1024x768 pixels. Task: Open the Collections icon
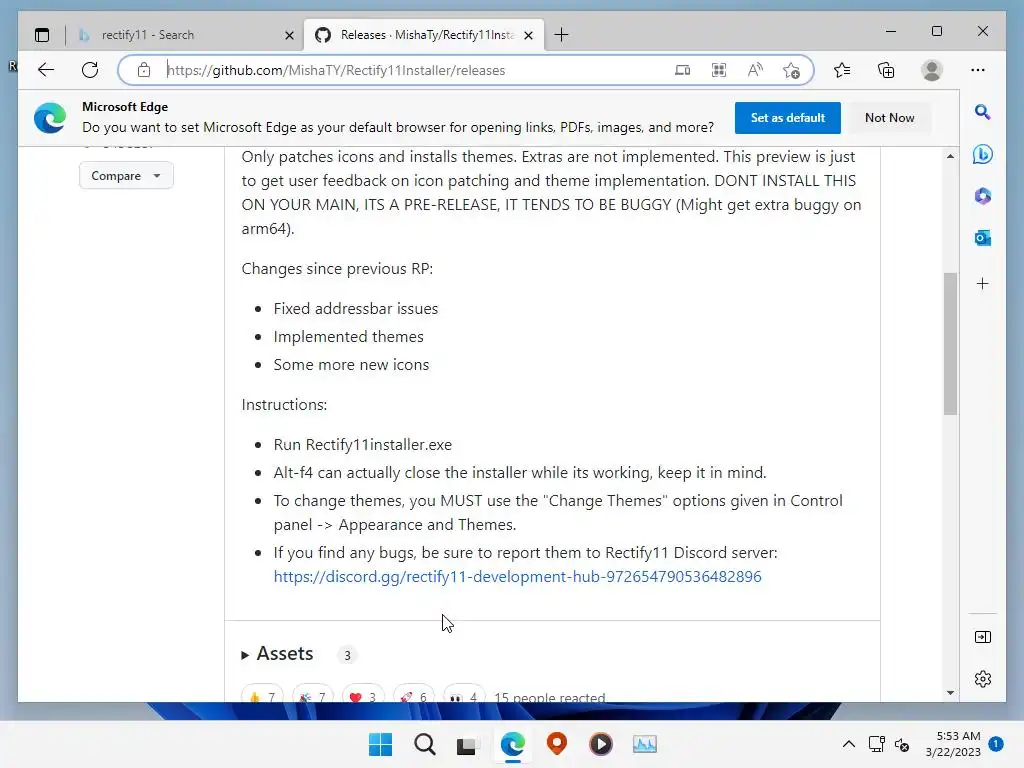(886, 70)
